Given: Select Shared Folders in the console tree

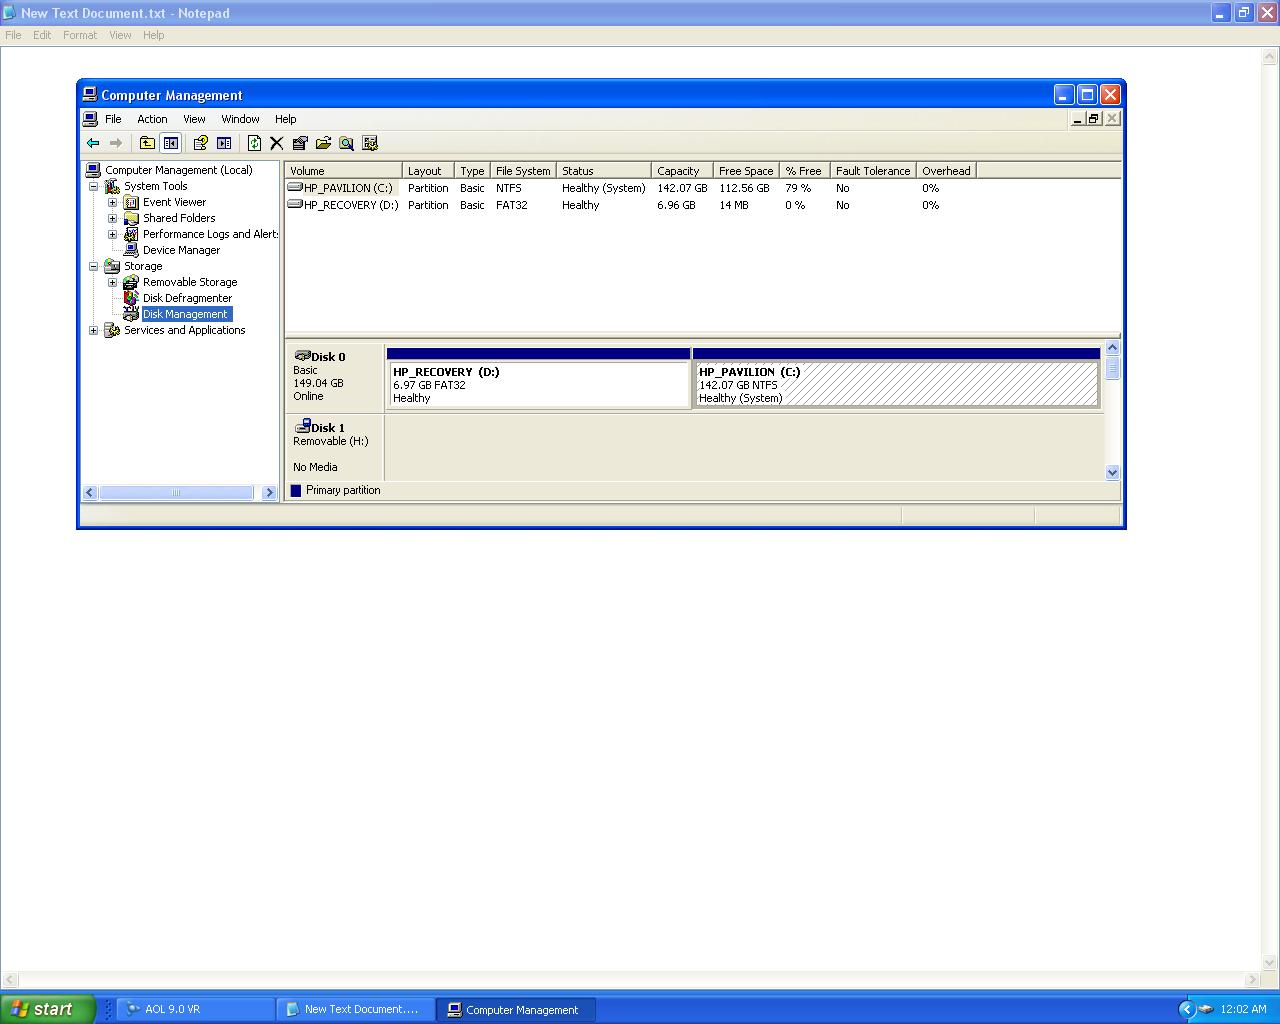Looking at the screenshot, I should tap(179, 218).
